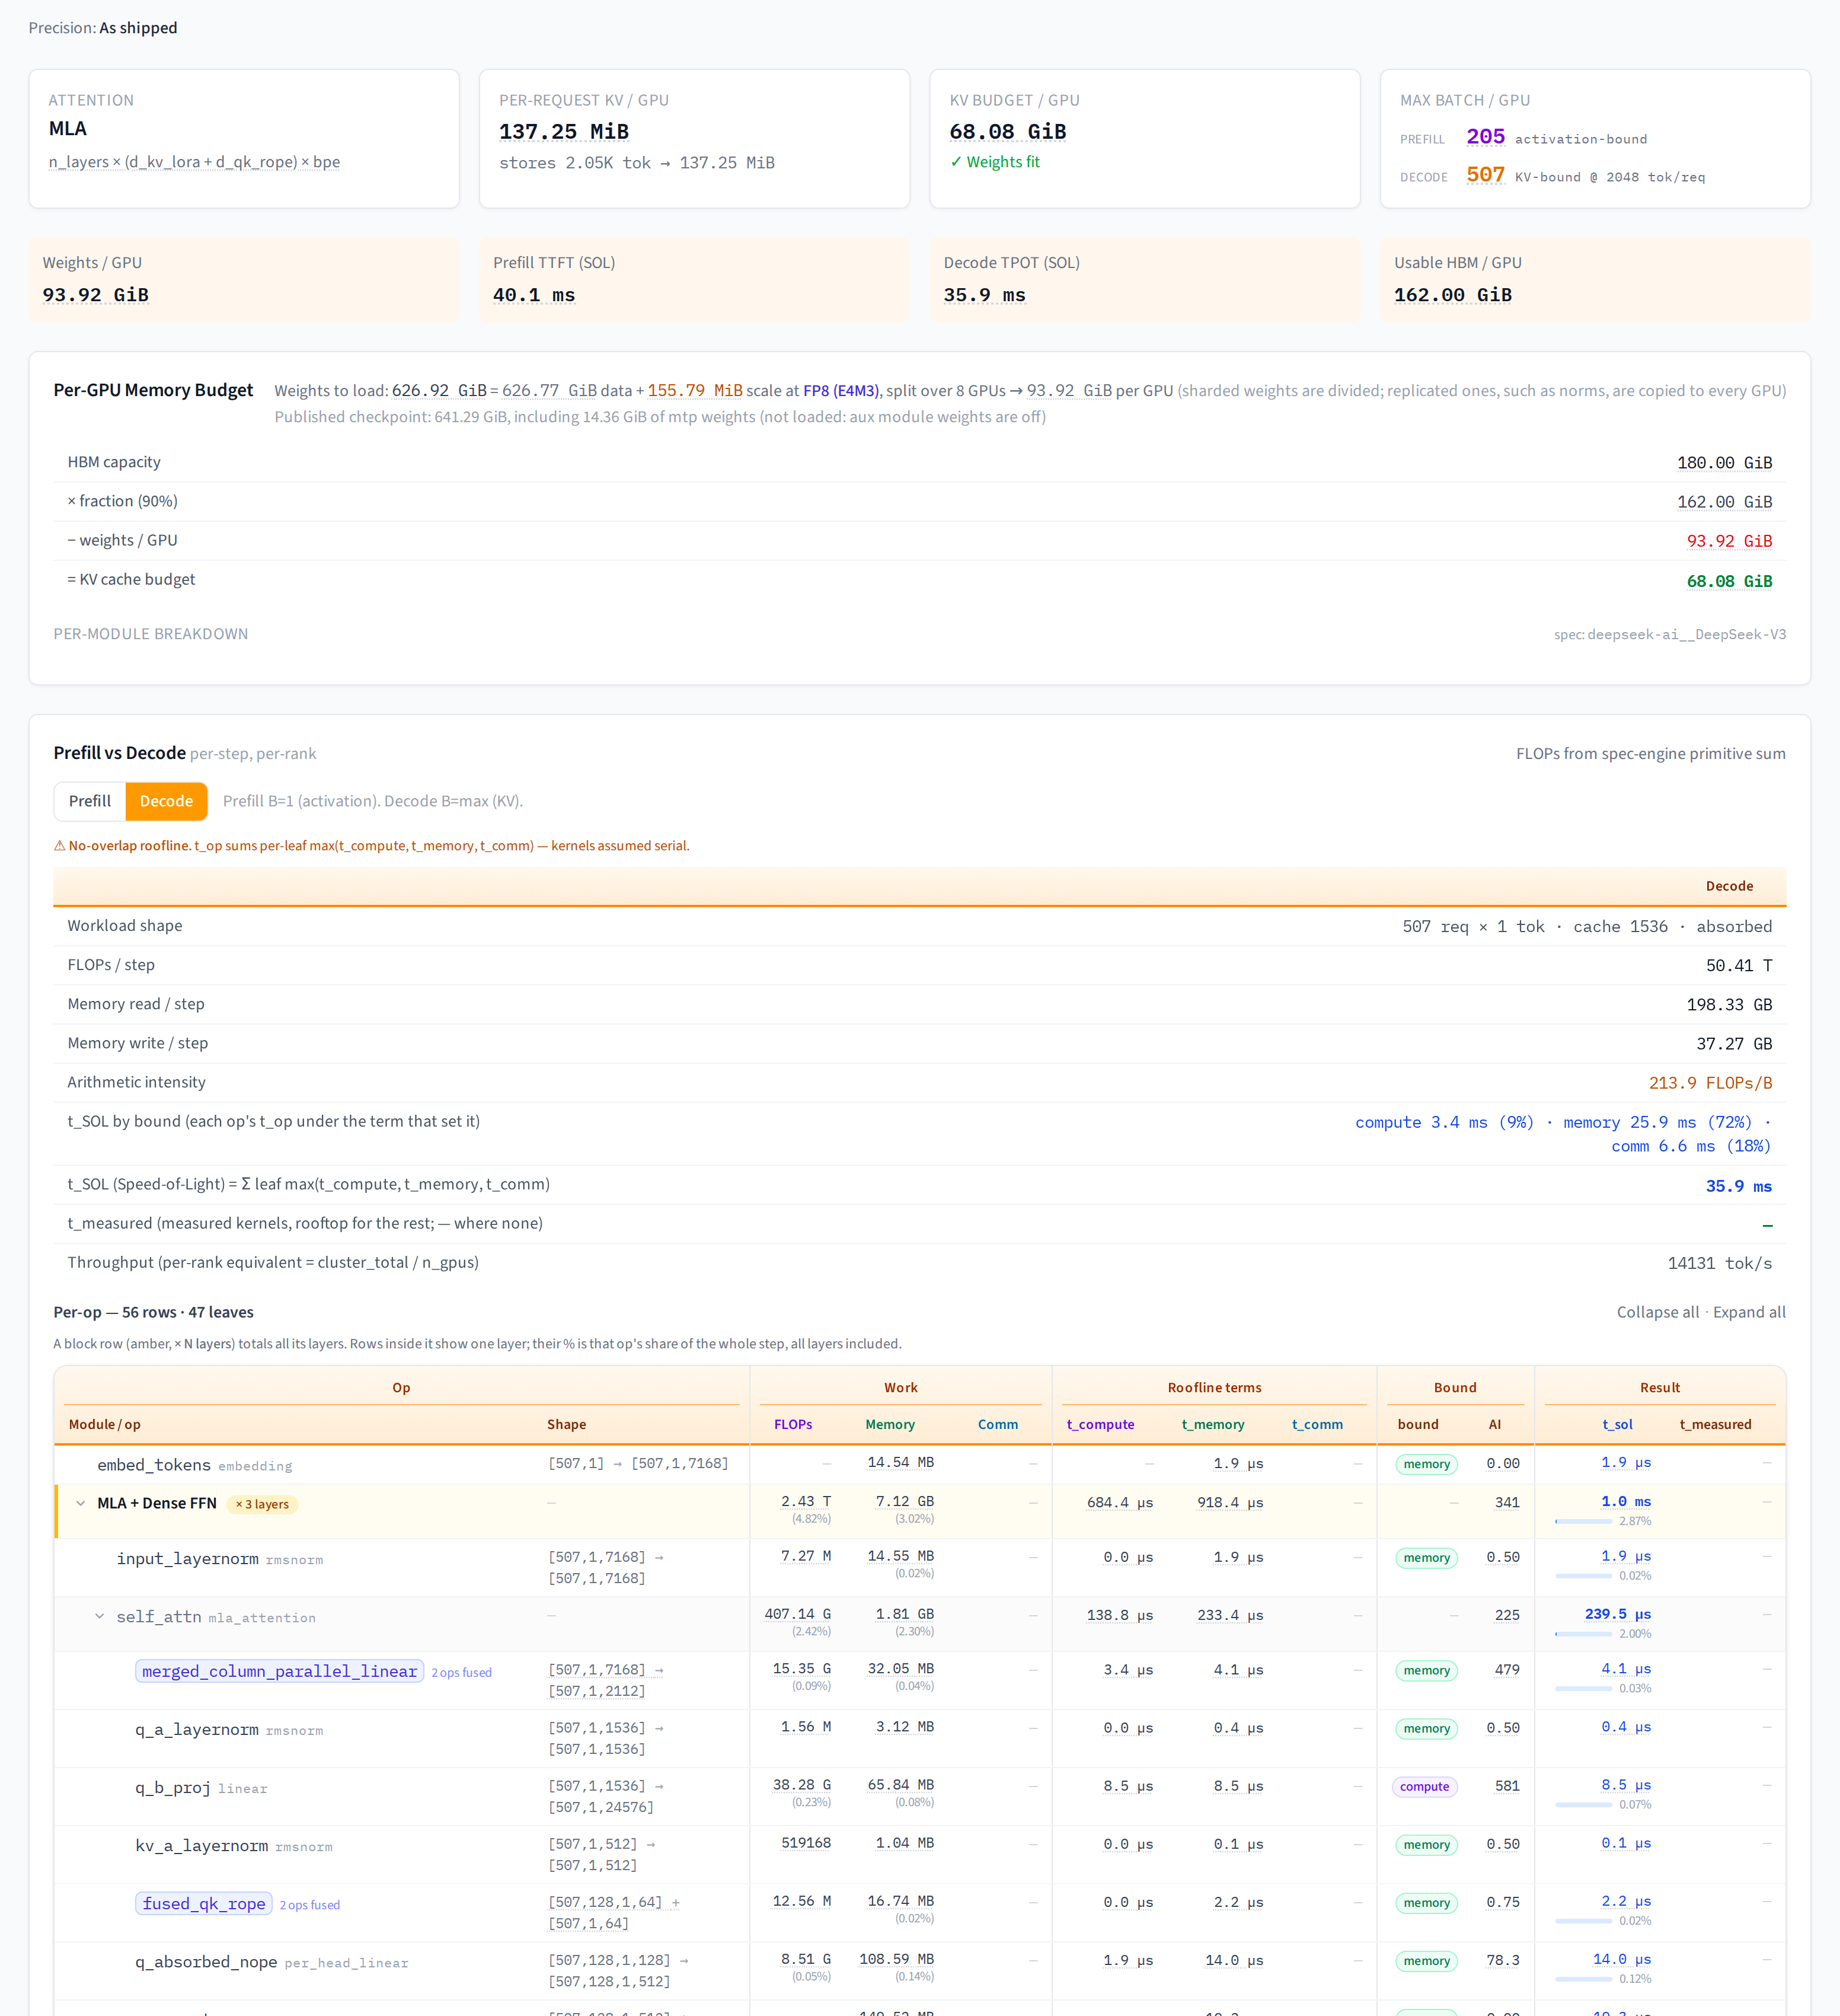
Task: Click the 93.92 GiB Weights / GPU card value
Action: tap(96, 295)
